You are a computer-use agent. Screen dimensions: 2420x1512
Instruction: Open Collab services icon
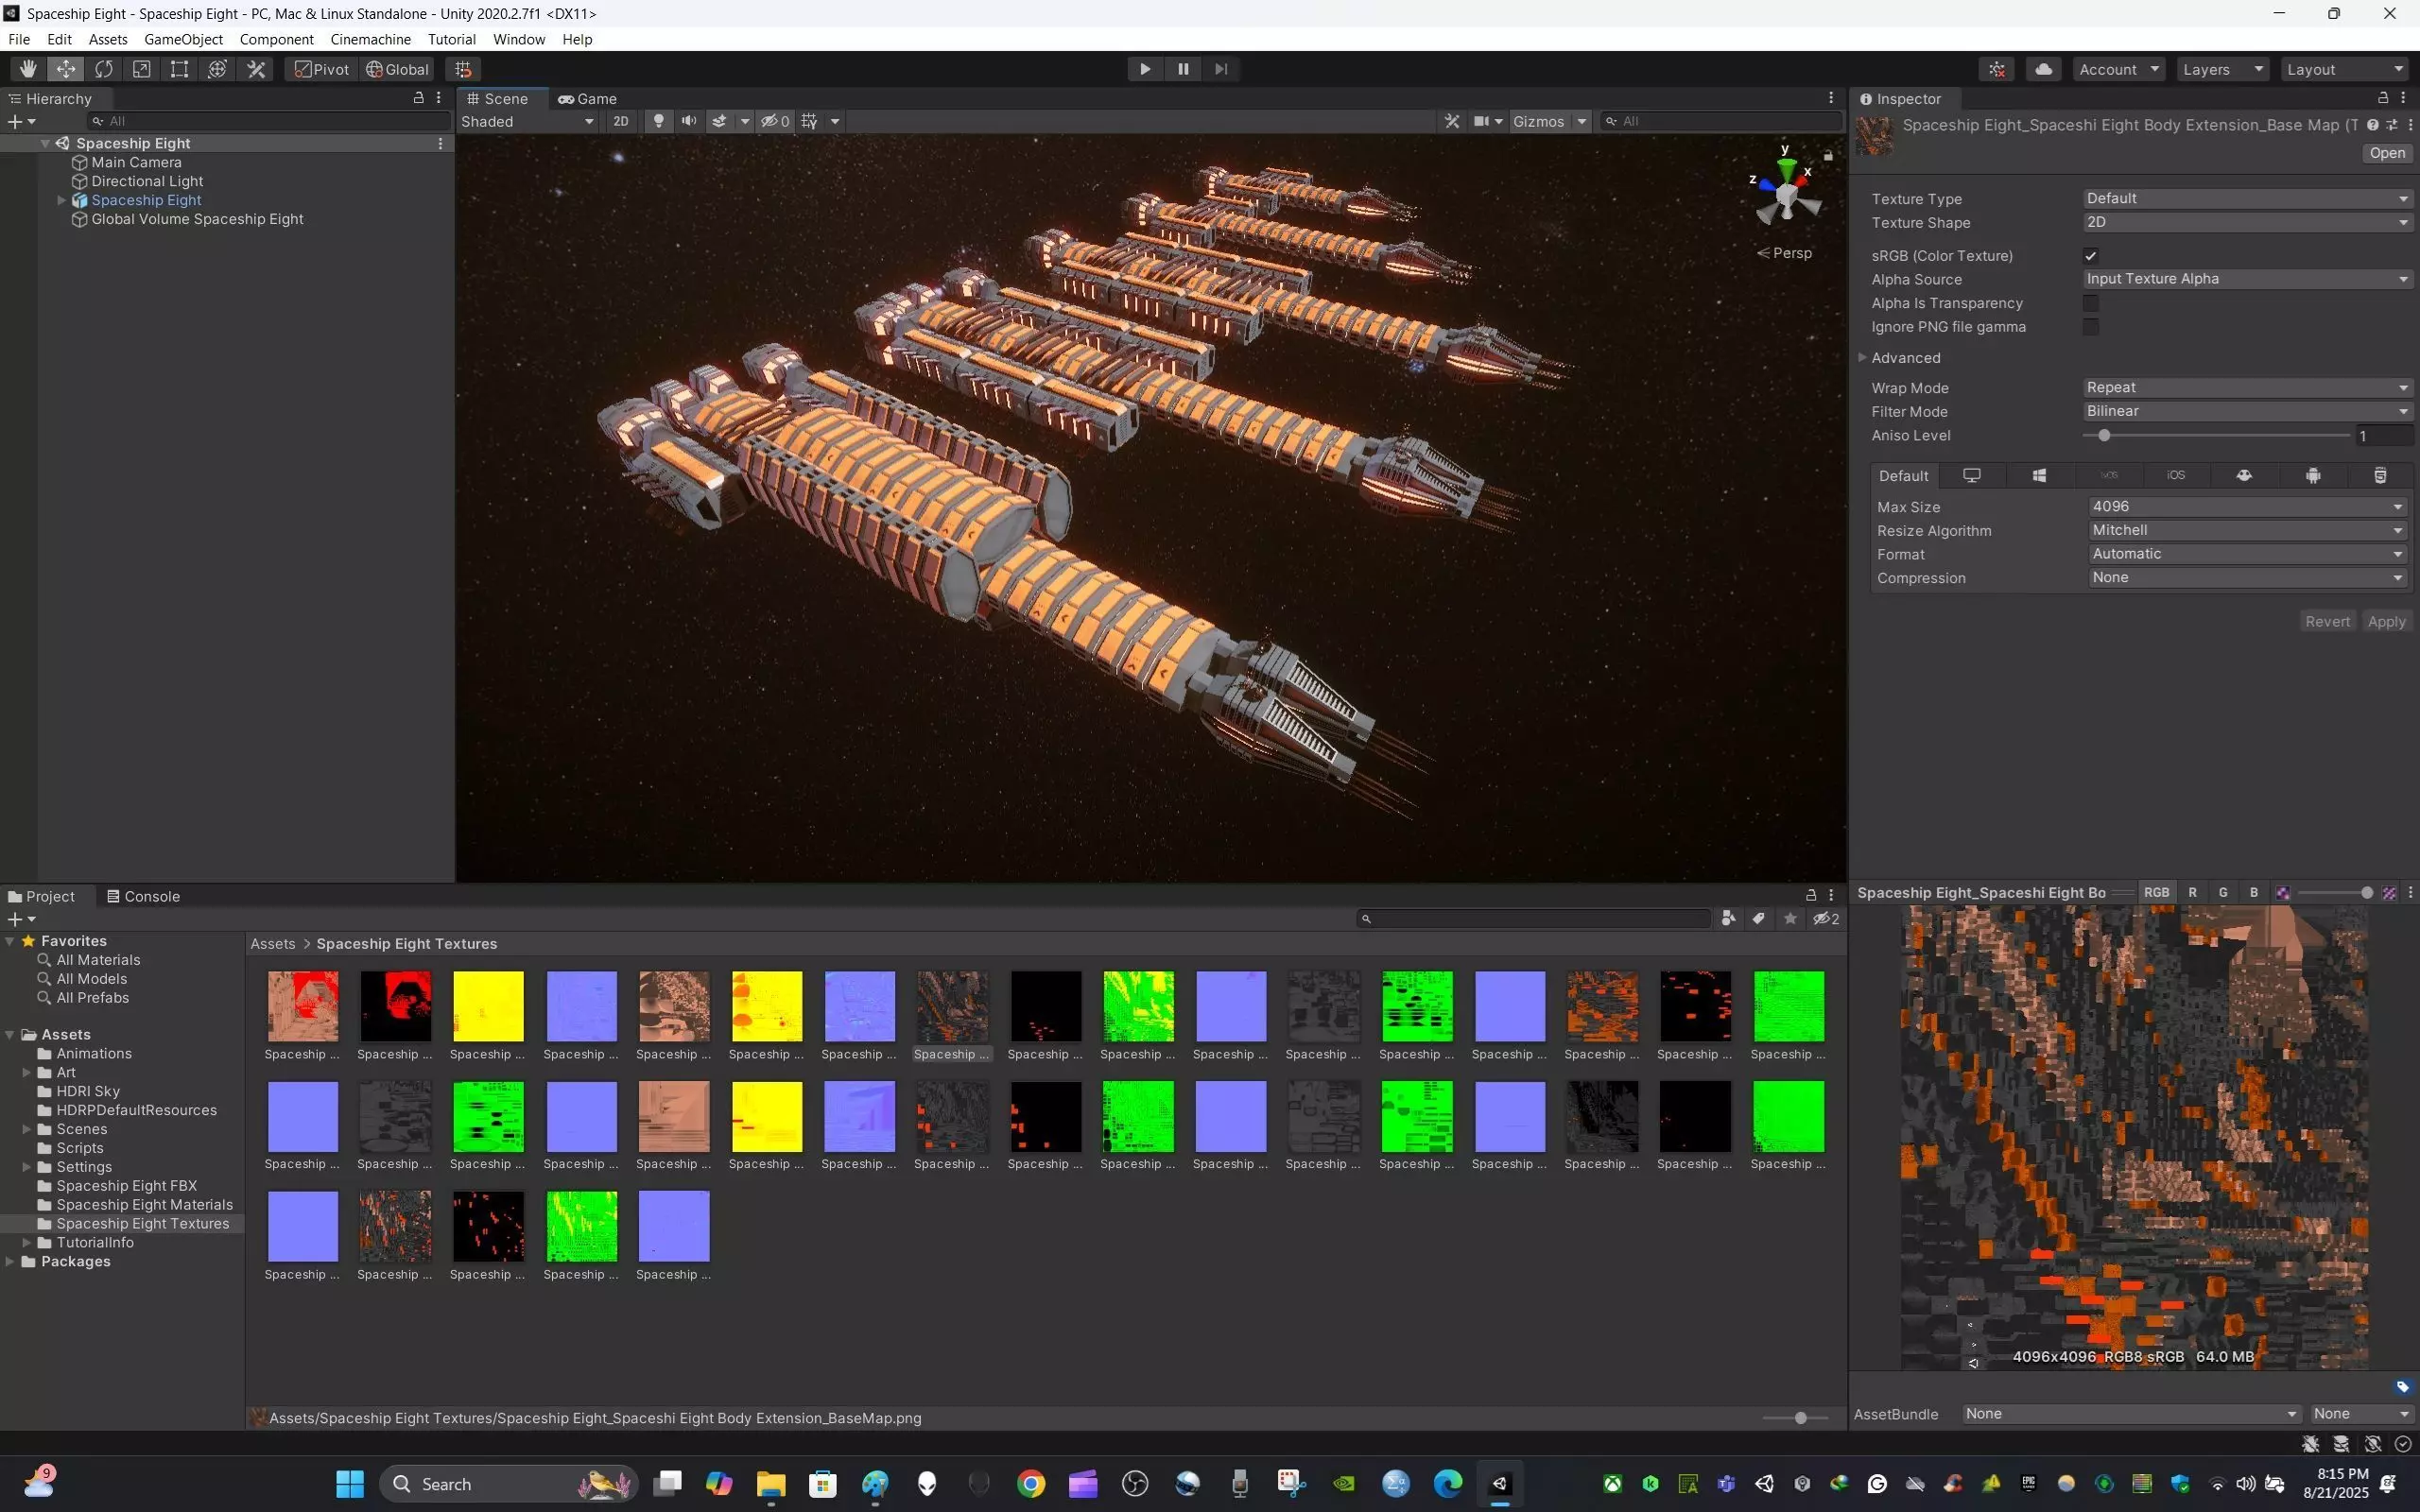[1997, 69]
